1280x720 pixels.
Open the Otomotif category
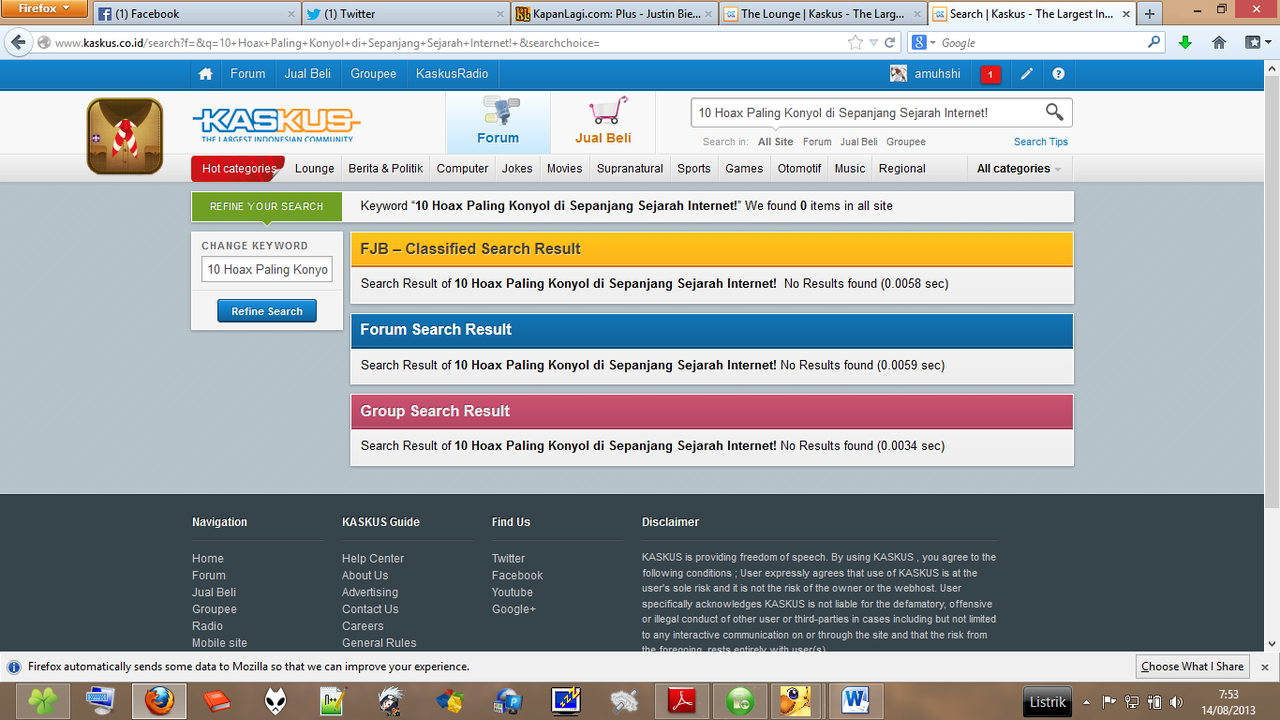pyautogui.click(x=800, y=169)
